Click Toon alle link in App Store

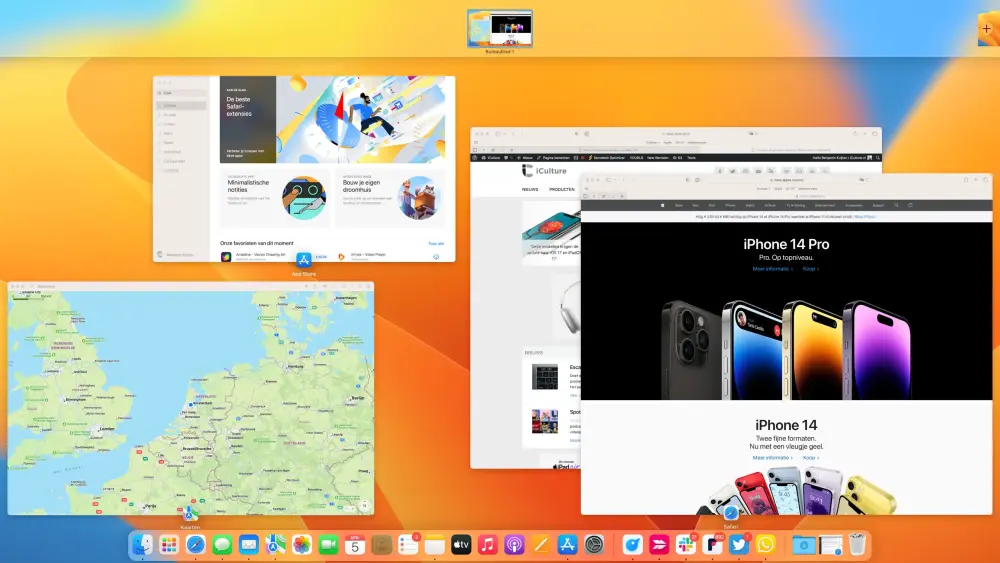pos(436,244)
